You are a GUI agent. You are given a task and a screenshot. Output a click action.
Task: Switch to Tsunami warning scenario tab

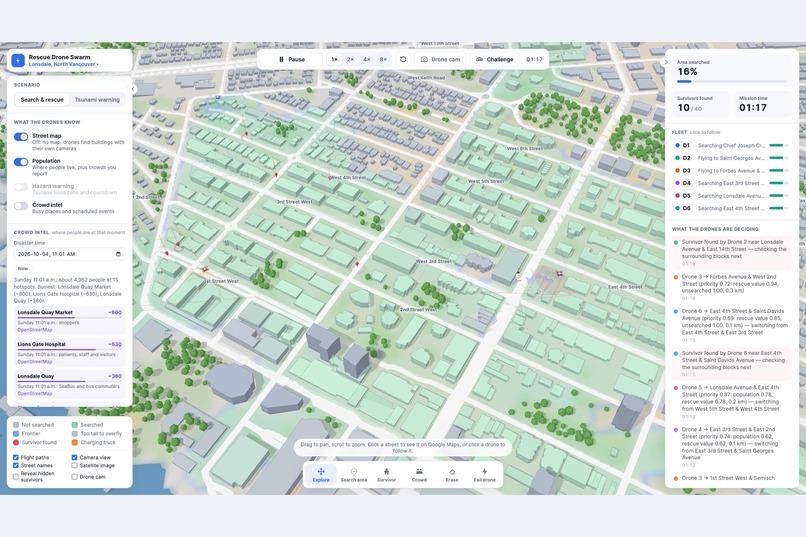pyautogui.click(x=97, y=100)
